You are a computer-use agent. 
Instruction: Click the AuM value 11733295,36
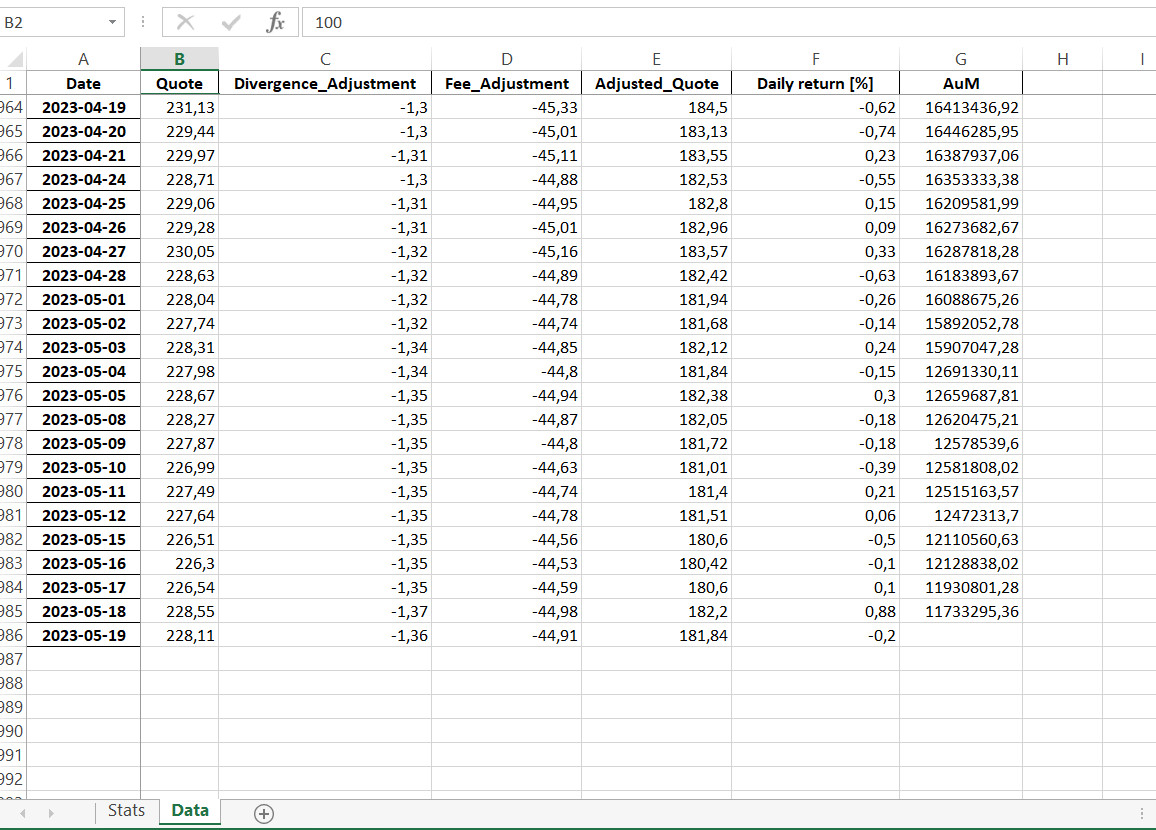point(960,612)
